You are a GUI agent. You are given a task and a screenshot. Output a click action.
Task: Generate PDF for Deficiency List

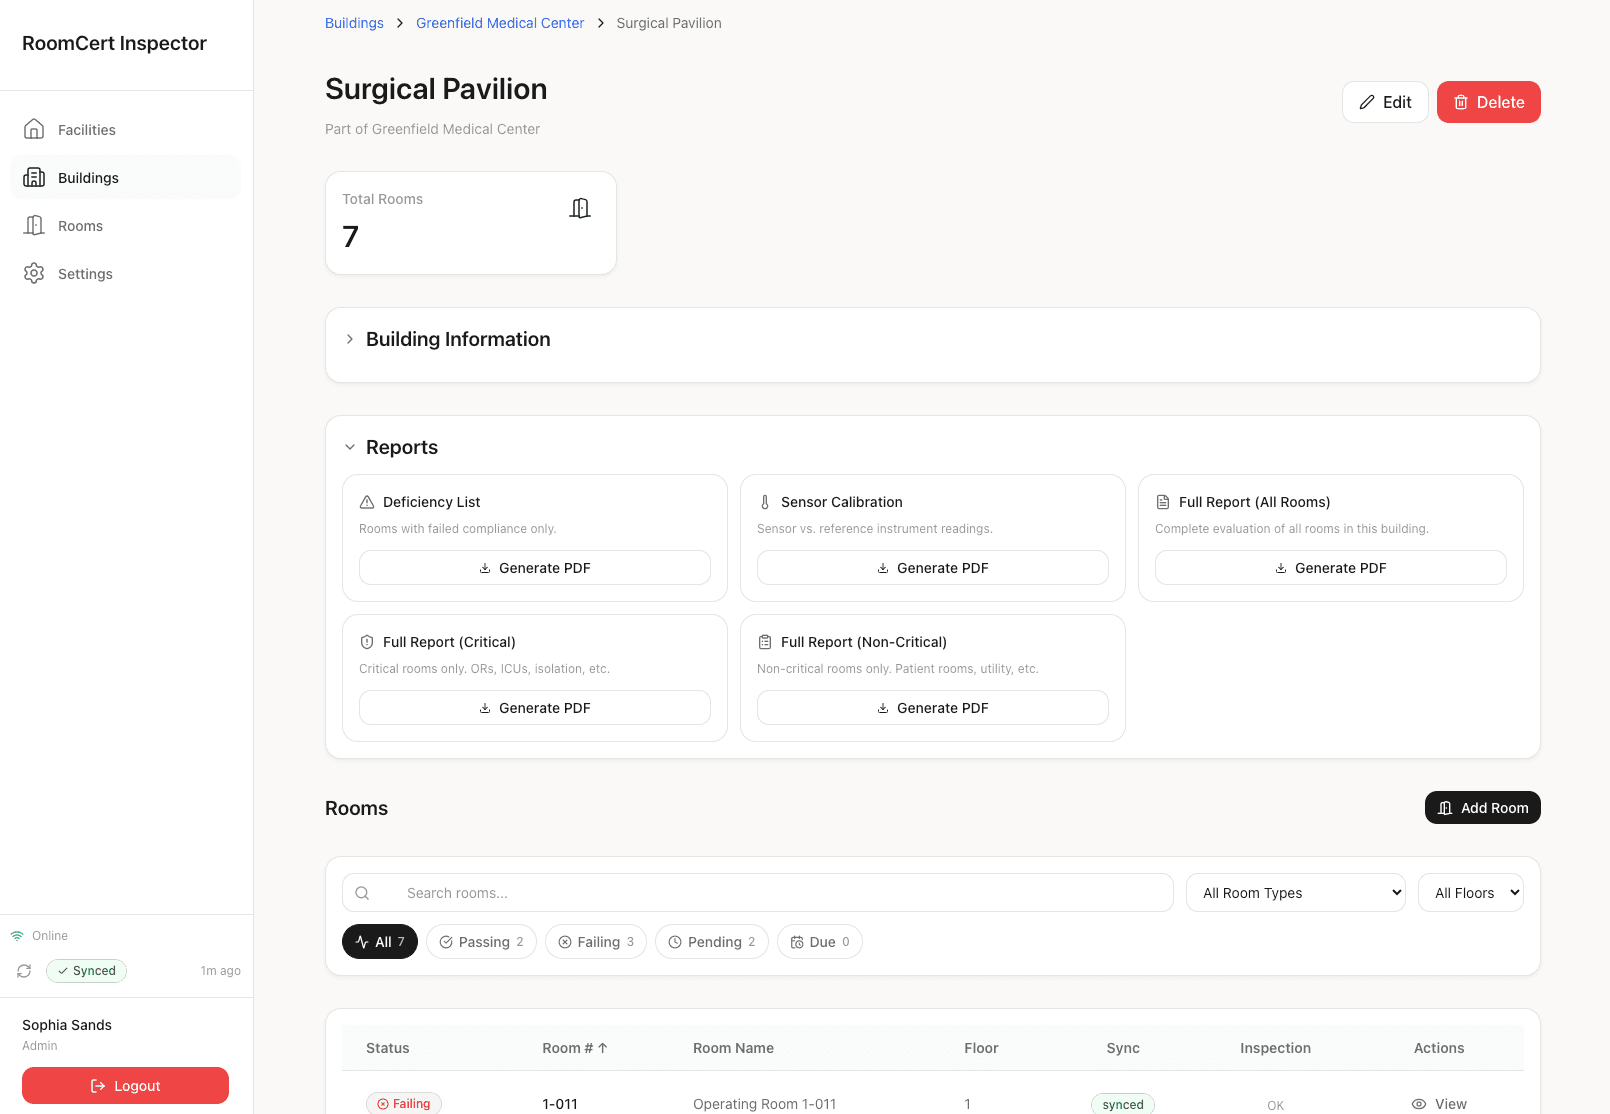pos(535,568)
